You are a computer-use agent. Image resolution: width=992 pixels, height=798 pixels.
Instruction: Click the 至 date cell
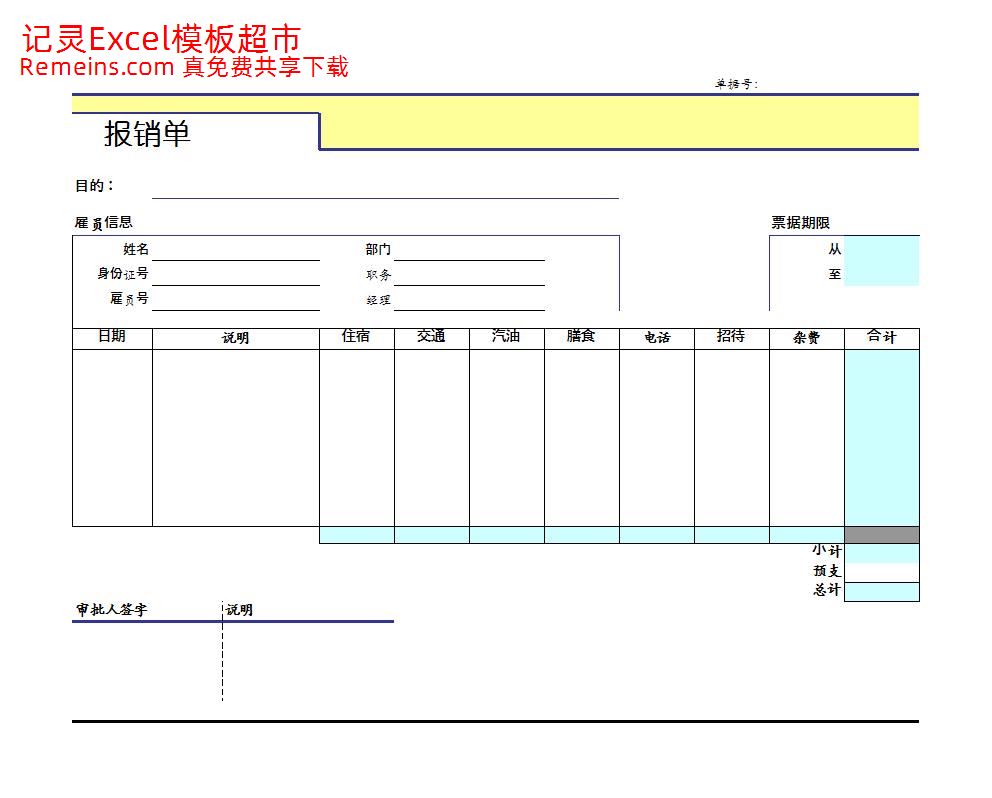pyautogui.click(x=881, y=273)
